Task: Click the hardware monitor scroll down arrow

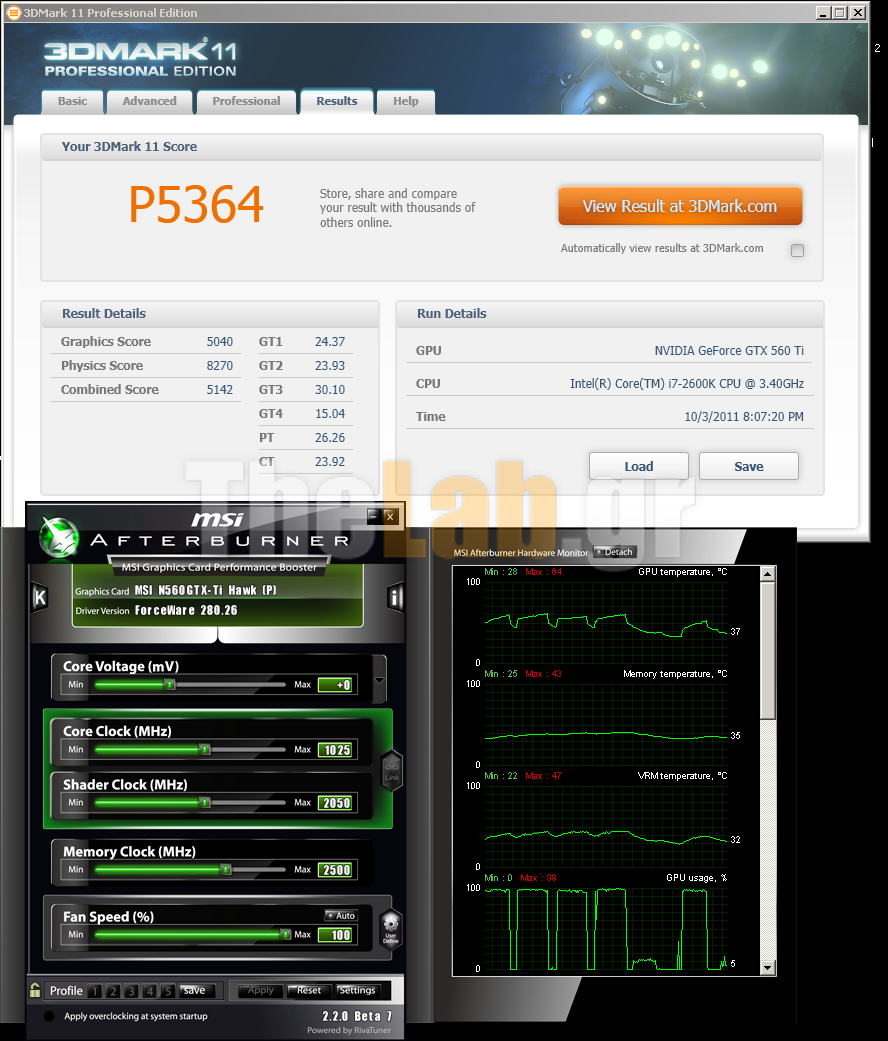Action: (x=768, y=968)
